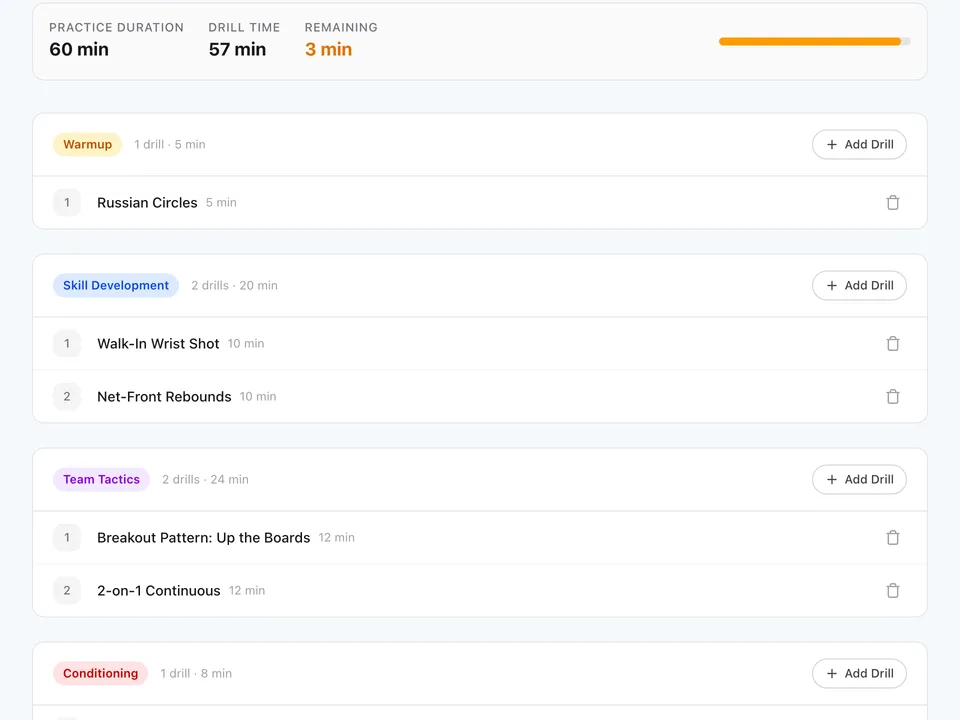Click the 5 min label after Russian Circles
This screenshot has width=960, height=720.
221,203
